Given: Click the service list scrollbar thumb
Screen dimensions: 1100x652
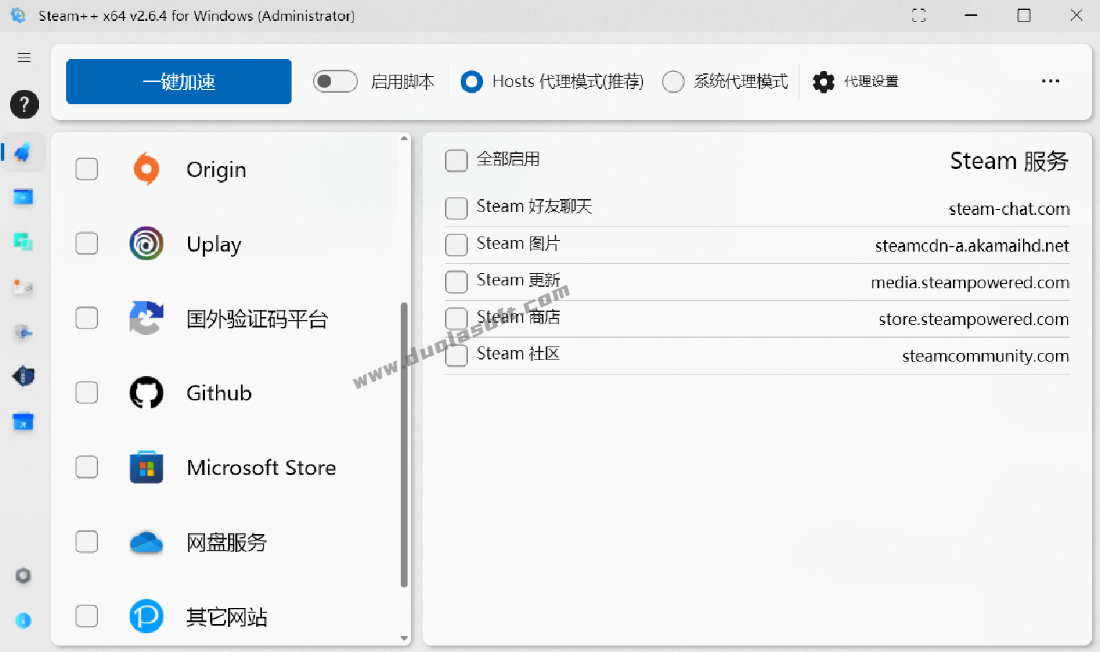Looking at the screenshot, I should 404,444.
